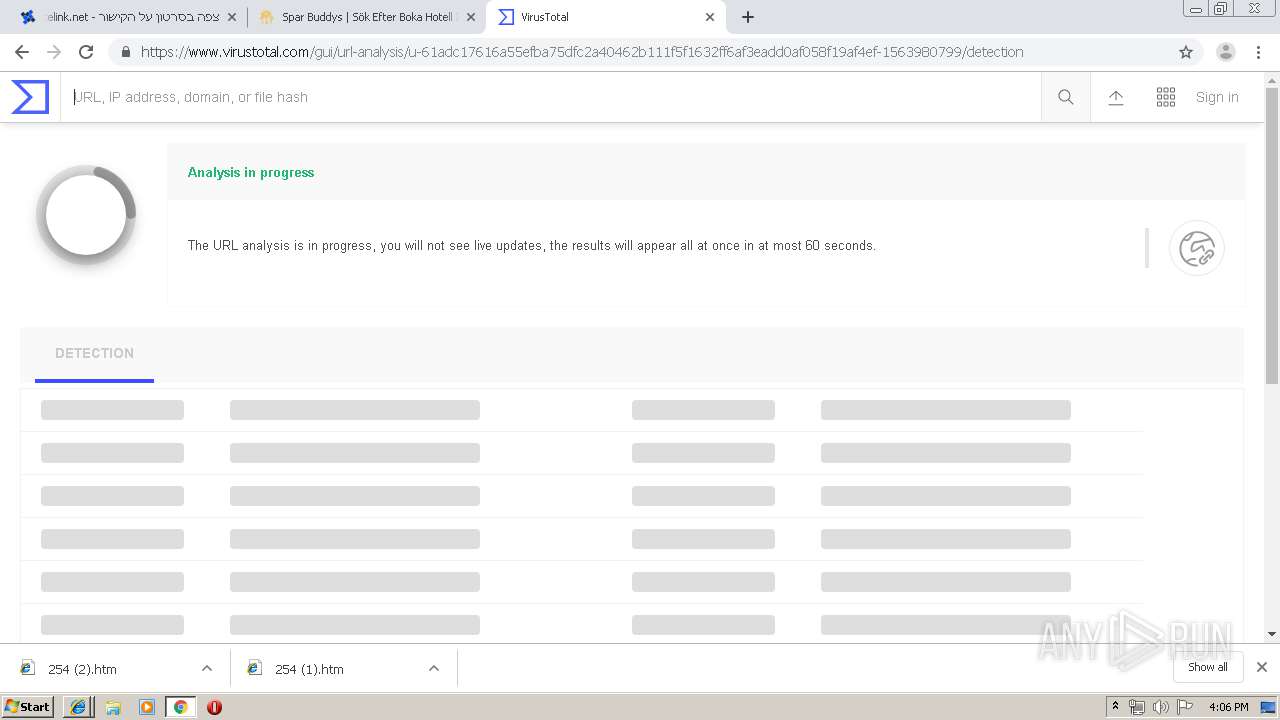This screenshot has width=1280, height=720.
Task: Open media player taskbar icon
Action: (x=147, y=707)
